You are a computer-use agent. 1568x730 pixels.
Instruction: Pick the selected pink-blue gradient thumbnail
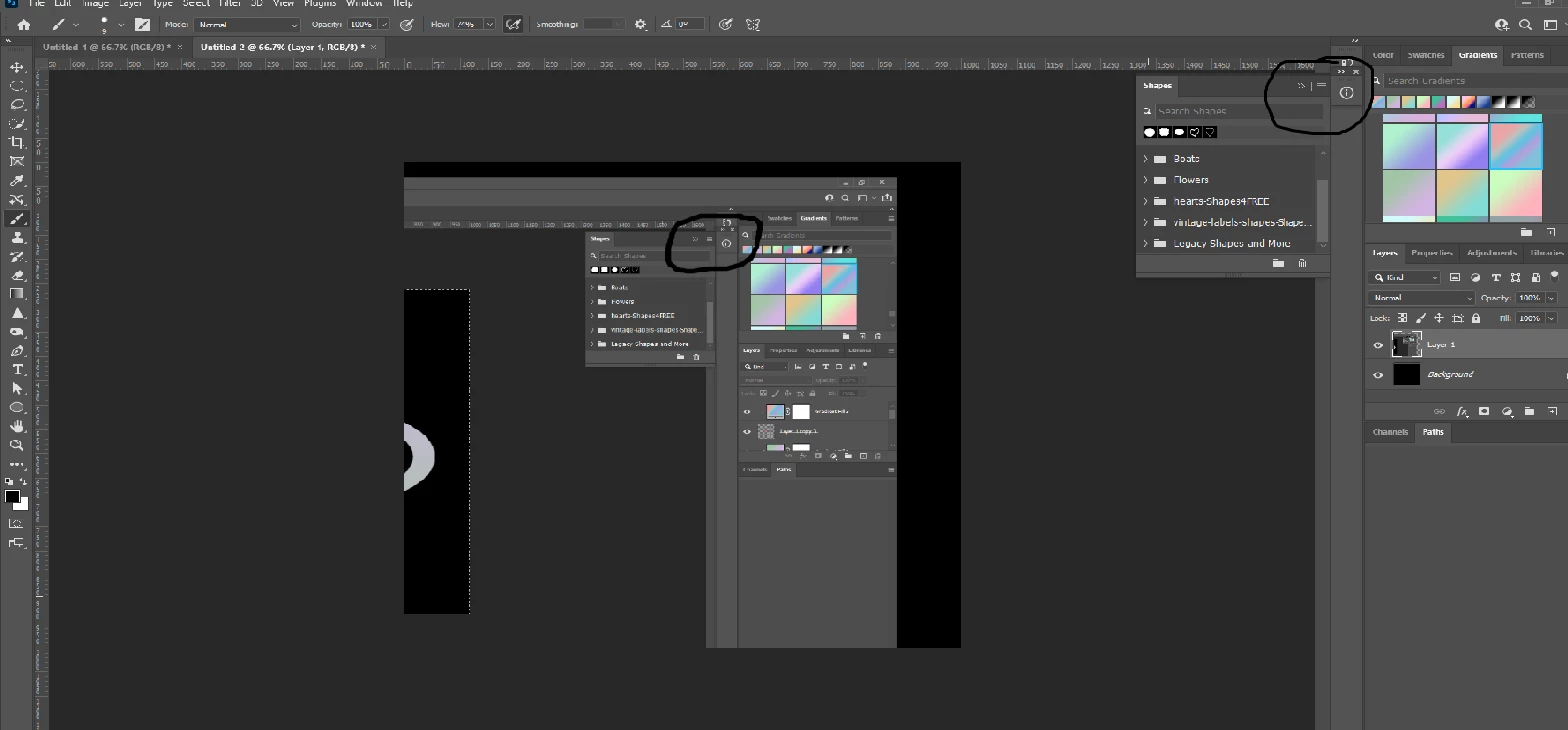pos(1515,146)
